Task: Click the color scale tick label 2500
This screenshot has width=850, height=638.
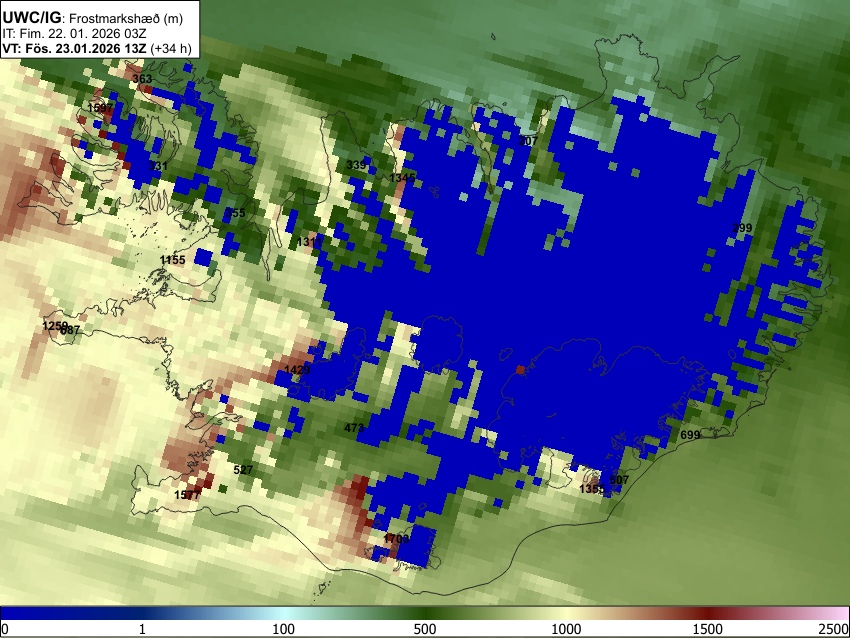Action: pos(834,629)
